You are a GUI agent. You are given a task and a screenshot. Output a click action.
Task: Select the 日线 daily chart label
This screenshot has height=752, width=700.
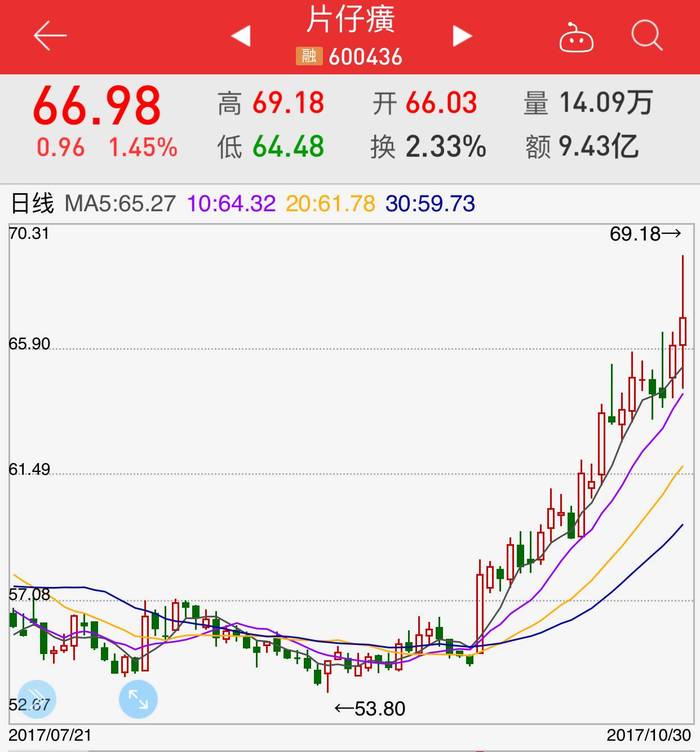[32, 203]
